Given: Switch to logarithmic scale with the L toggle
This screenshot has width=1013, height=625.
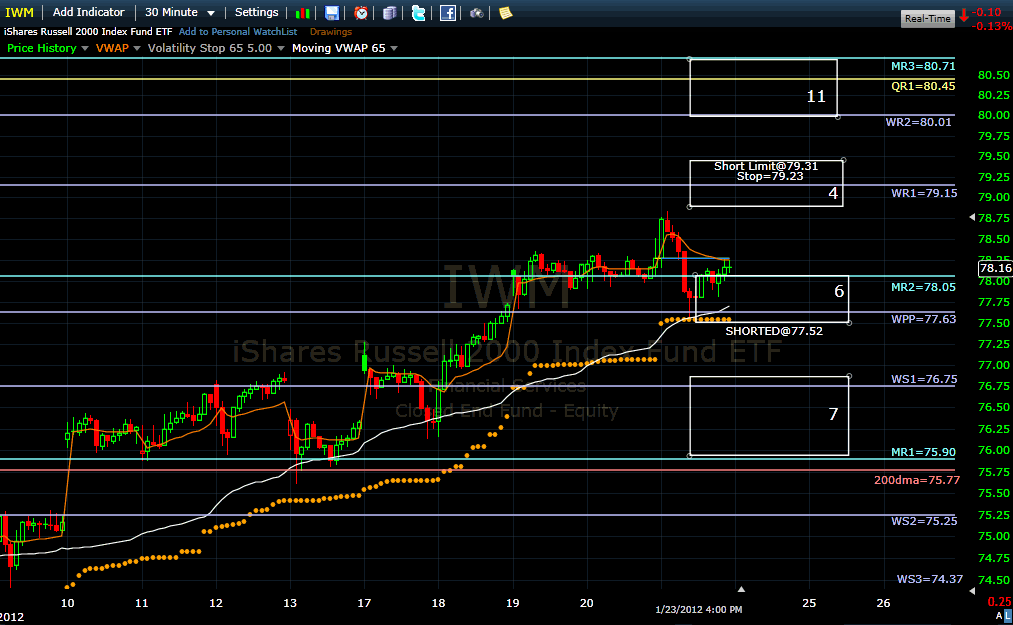Looking at the screenshot, I should coord(1008,616).
